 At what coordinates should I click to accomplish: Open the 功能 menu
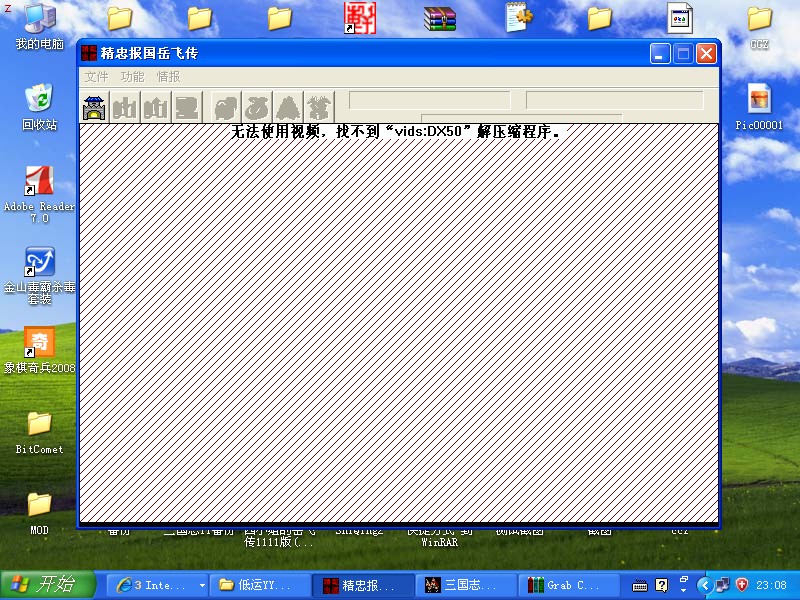pos(133,77)
